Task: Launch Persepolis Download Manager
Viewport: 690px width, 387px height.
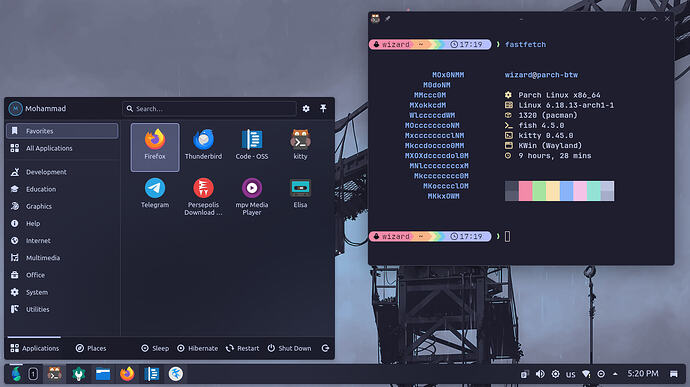Action: (203, 196)
